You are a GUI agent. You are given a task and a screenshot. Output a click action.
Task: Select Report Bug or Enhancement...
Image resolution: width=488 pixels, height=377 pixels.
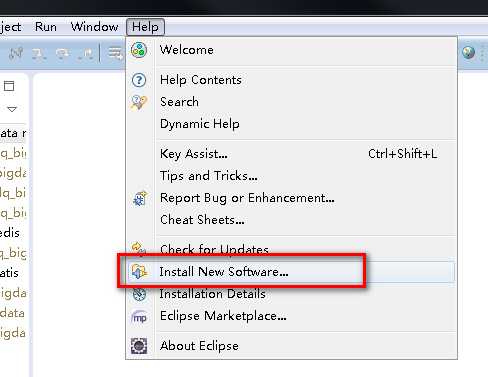click(291, 198)
